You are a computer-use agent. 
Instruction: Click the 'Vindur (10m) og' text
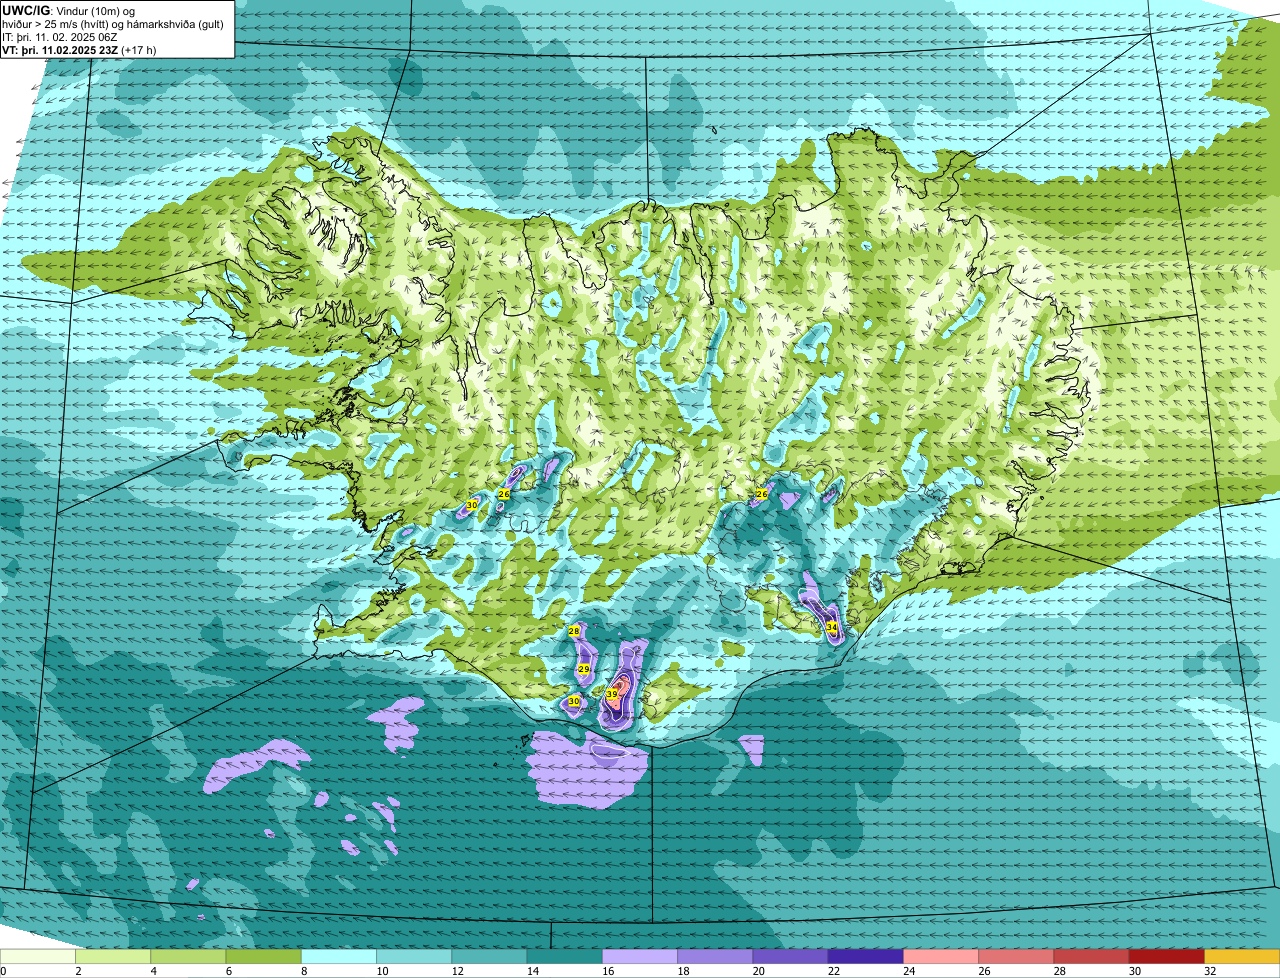tap(95, 11)
